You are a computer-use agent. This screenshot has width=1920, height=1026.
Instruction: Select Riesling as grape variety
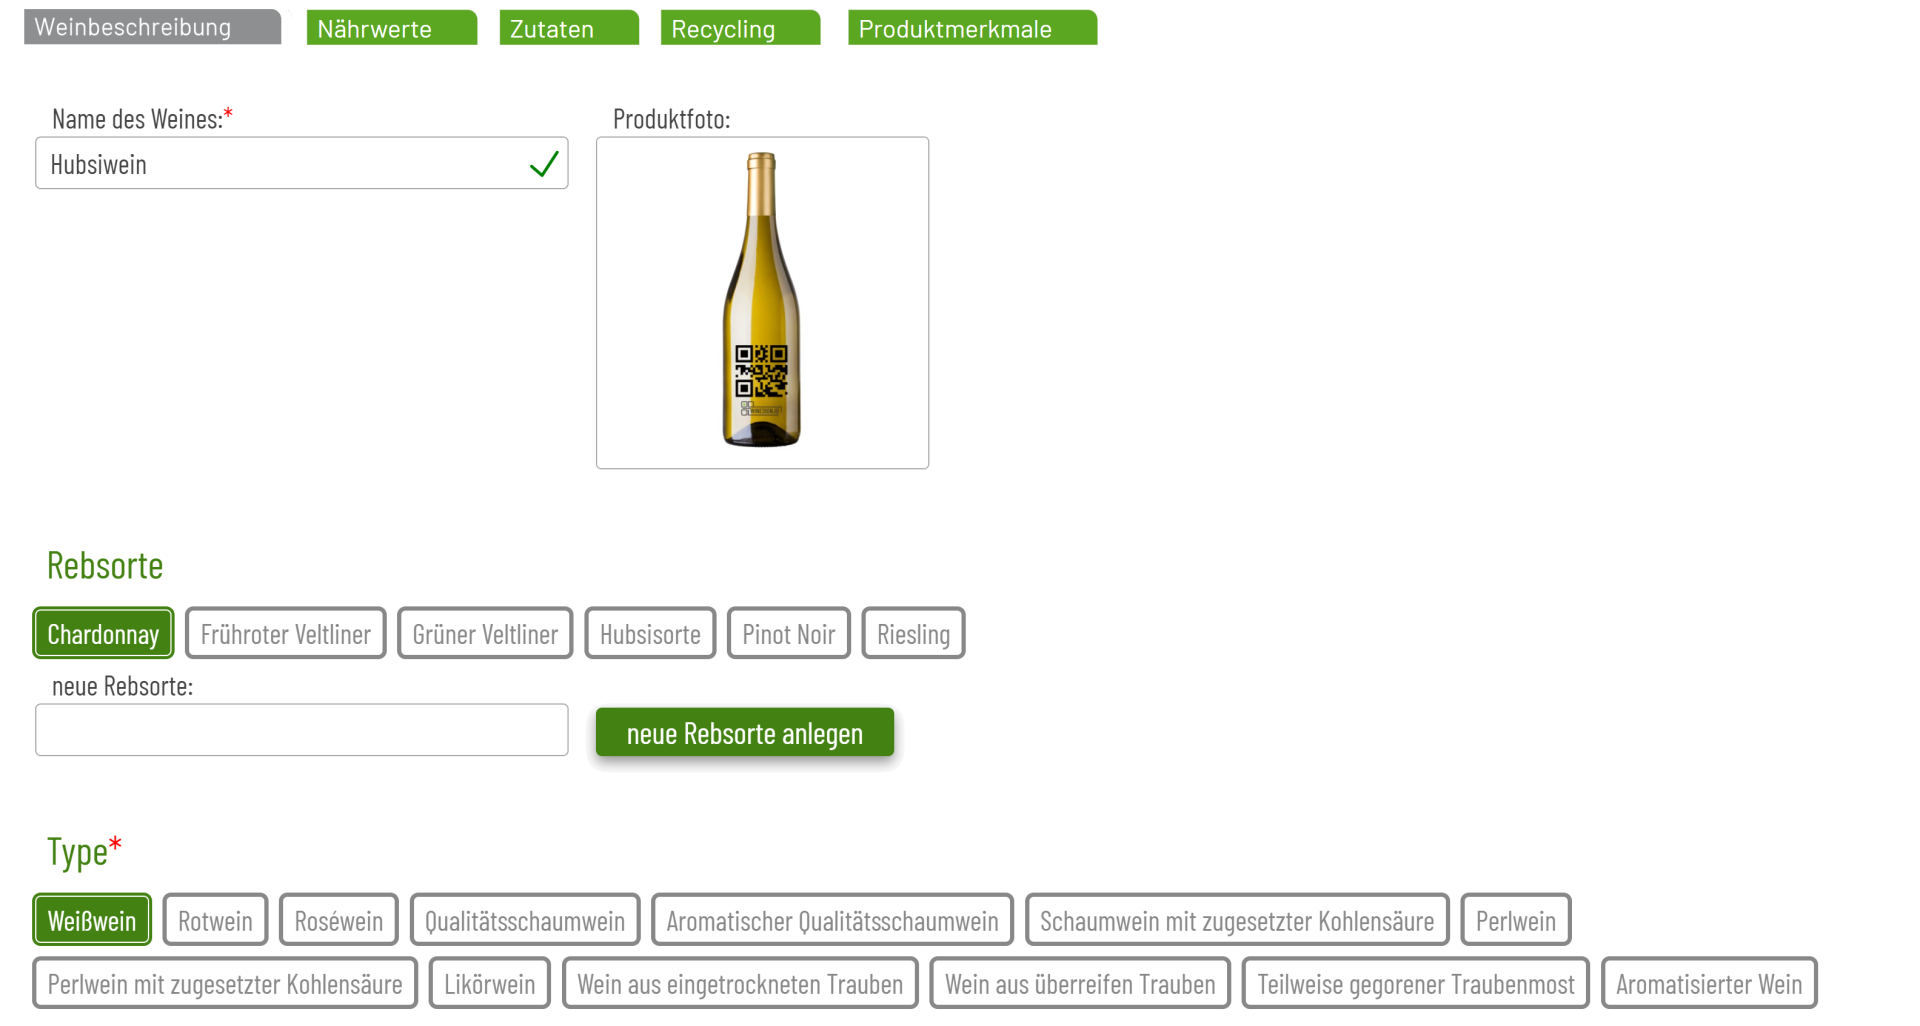(x=913, y=633)
